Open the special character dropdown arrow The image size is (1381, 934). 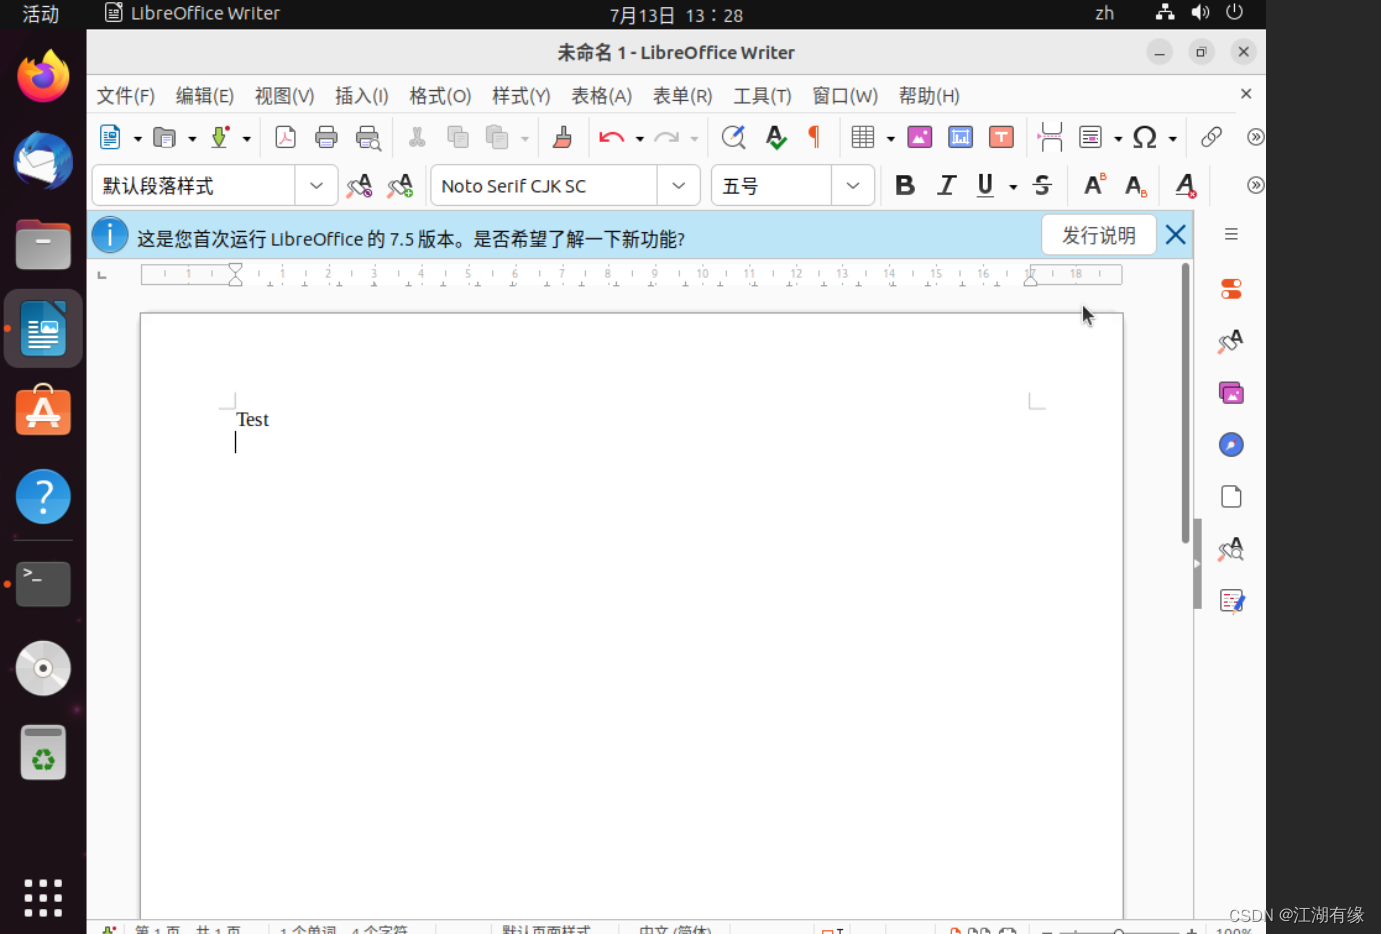pos(1172,139)
